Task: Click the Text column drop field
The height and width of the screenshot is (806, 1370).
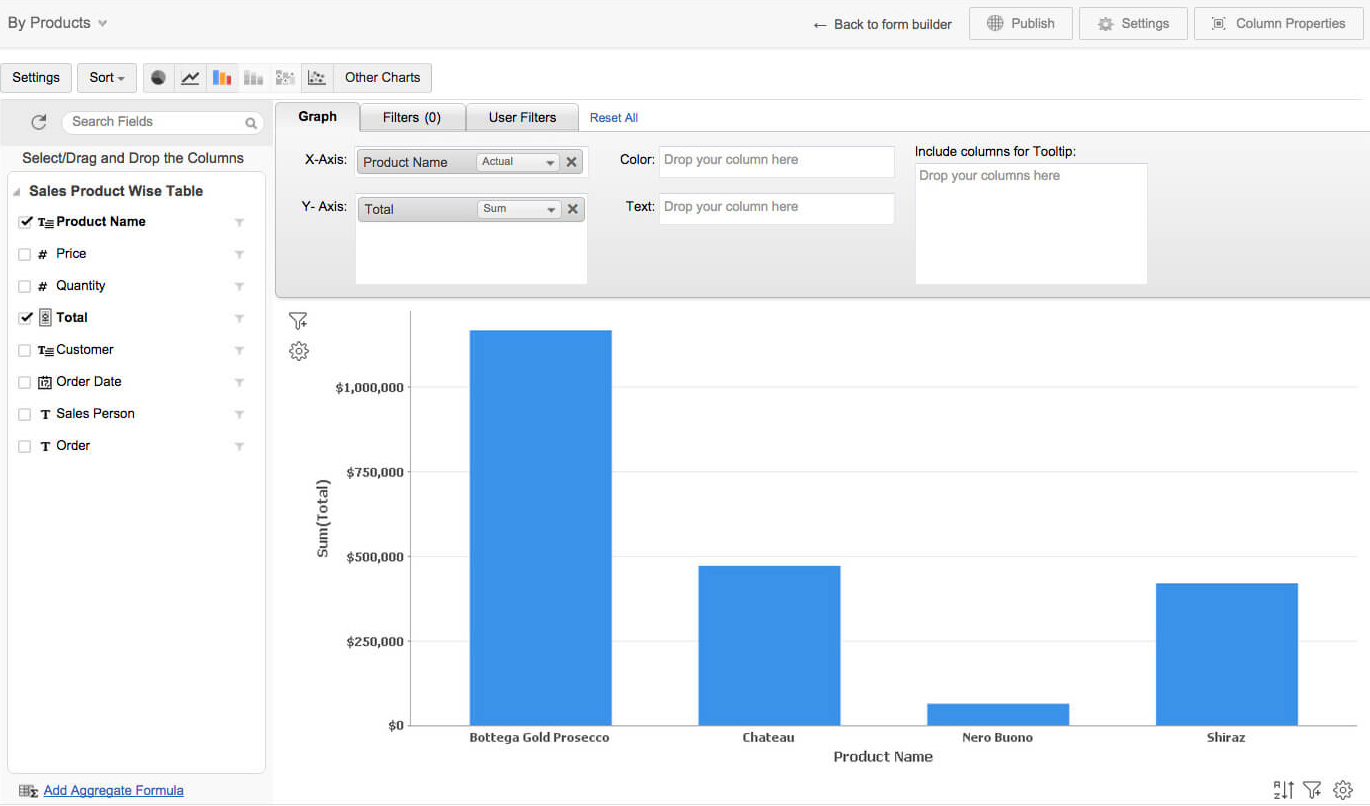Action: coord(776,208)
